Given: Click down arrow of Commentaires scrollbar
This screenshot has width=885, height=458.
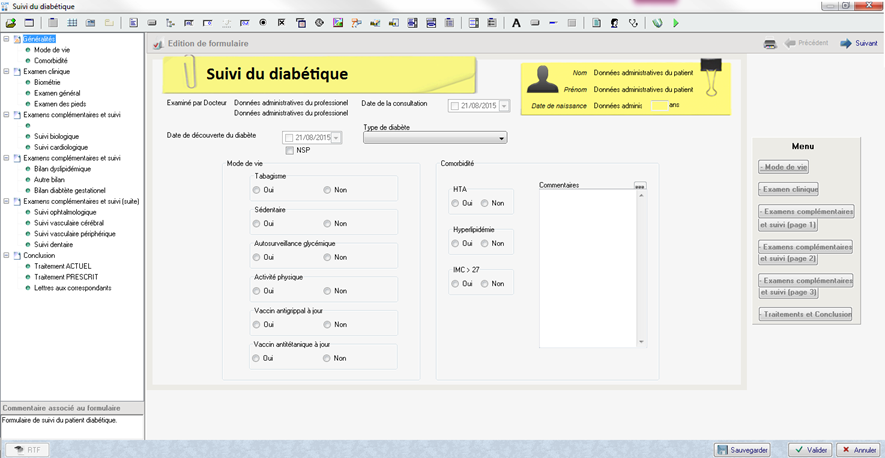Looking at the screenshot, I should coord(641,342).
